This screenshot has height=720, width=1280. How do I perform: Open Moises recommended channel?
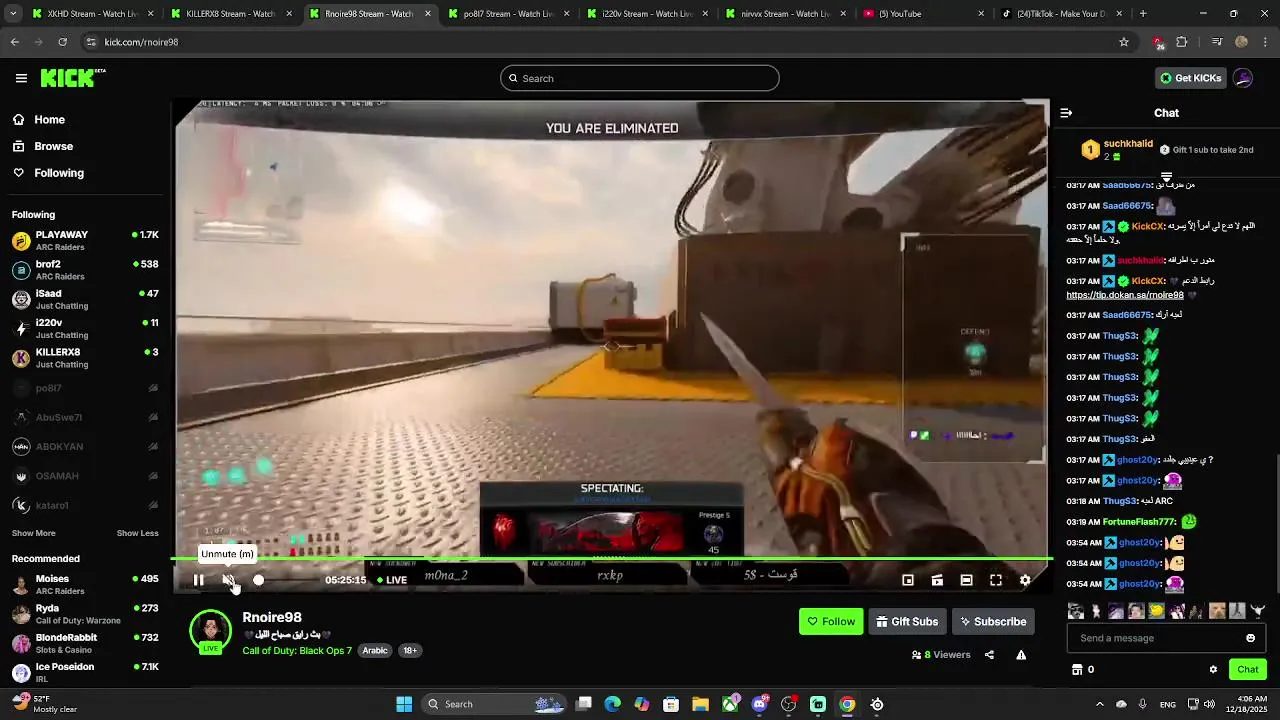(x=85, y=584)
